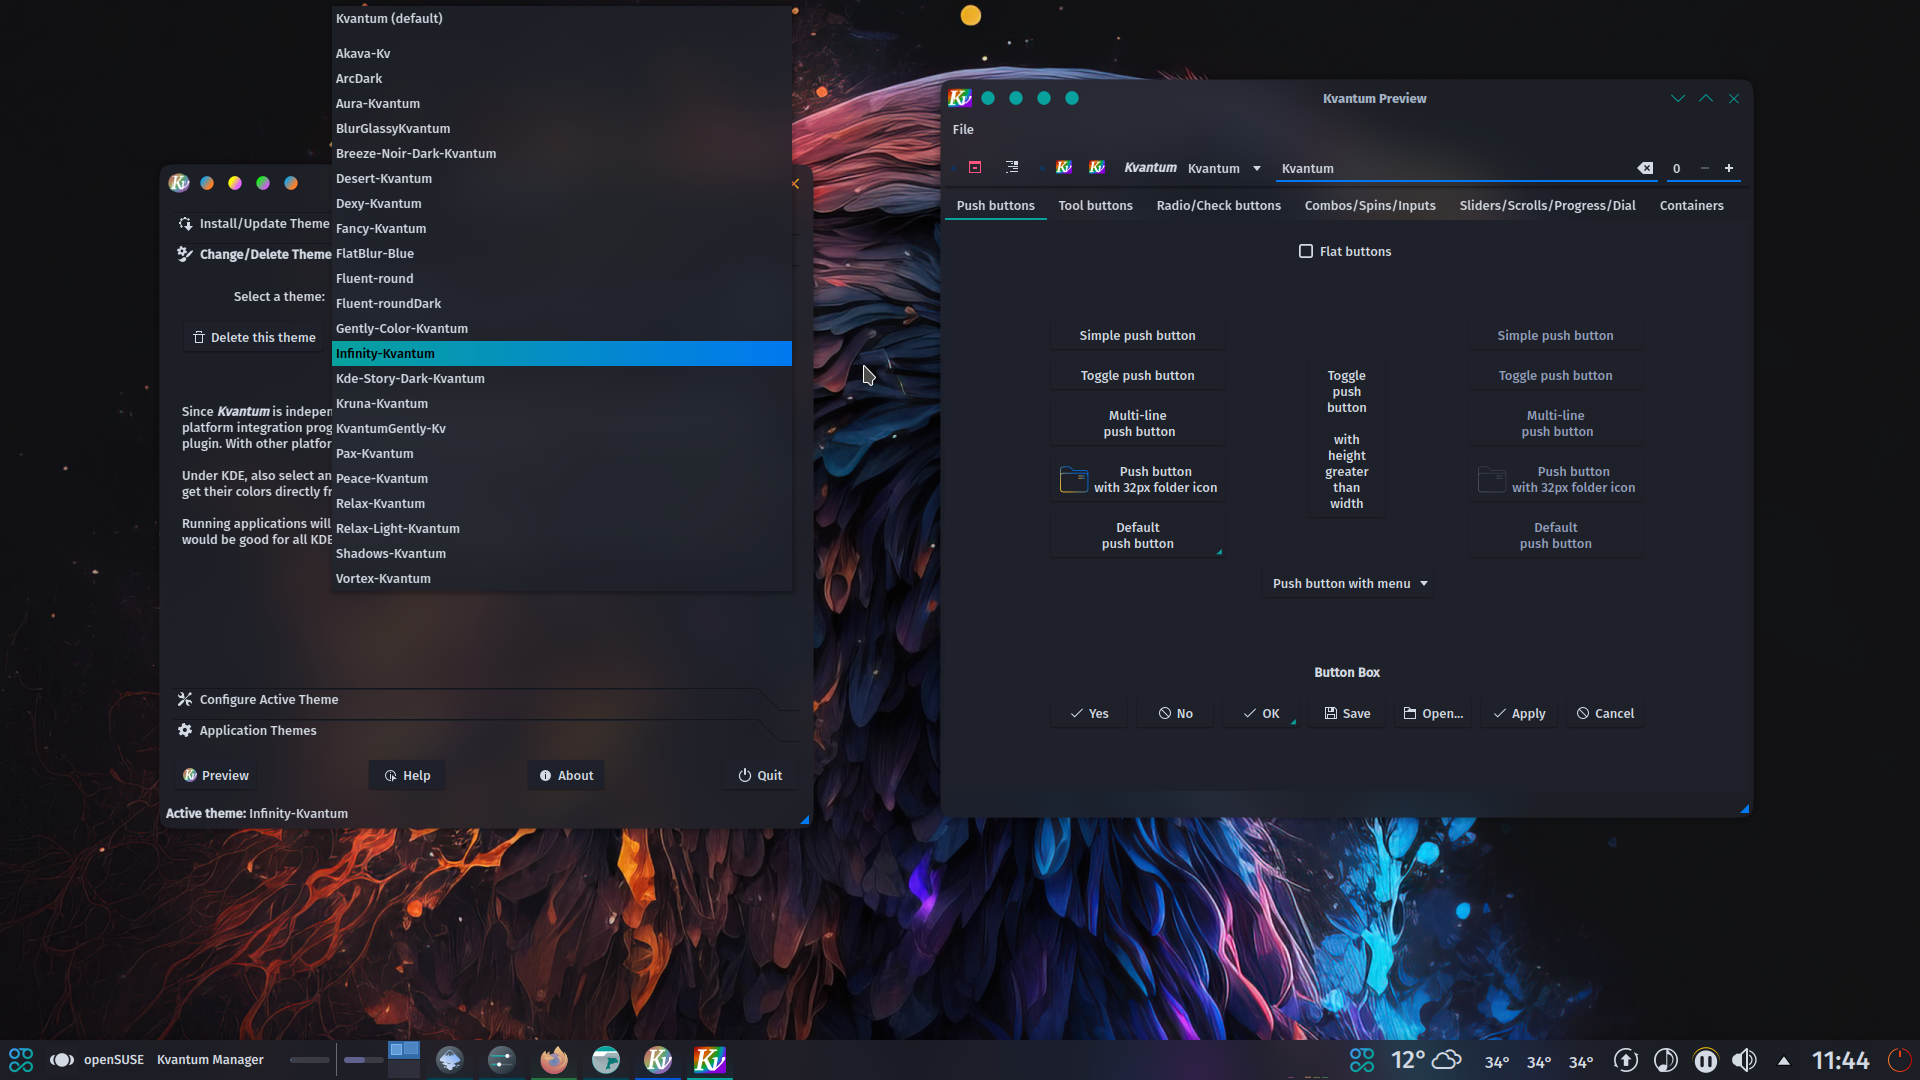Select the highlighted Infinity-Kvantum theme entry
The width and height of the screenshot is (1920, 1080).
coord(561,353)
